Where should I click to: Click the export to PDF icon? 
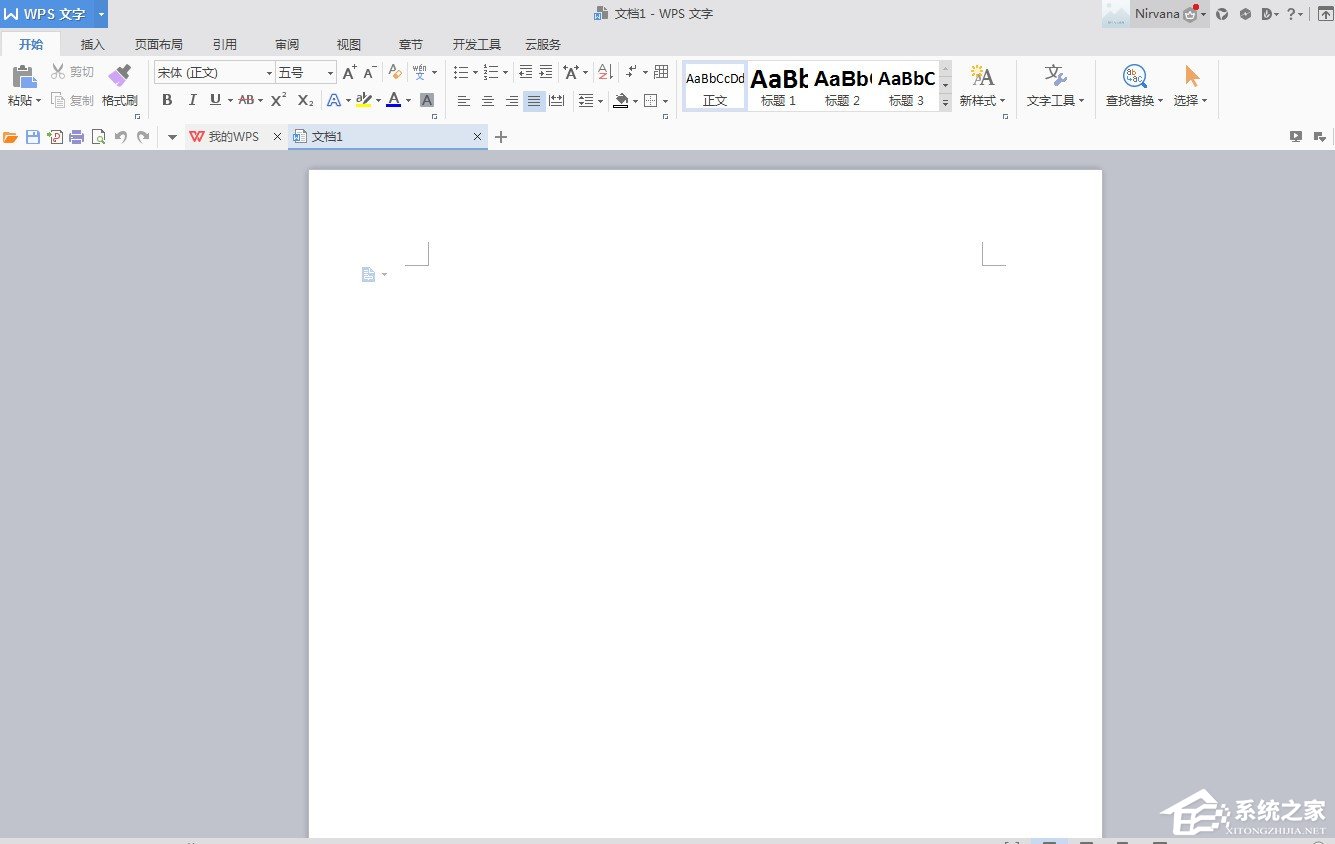click(55, 137)
